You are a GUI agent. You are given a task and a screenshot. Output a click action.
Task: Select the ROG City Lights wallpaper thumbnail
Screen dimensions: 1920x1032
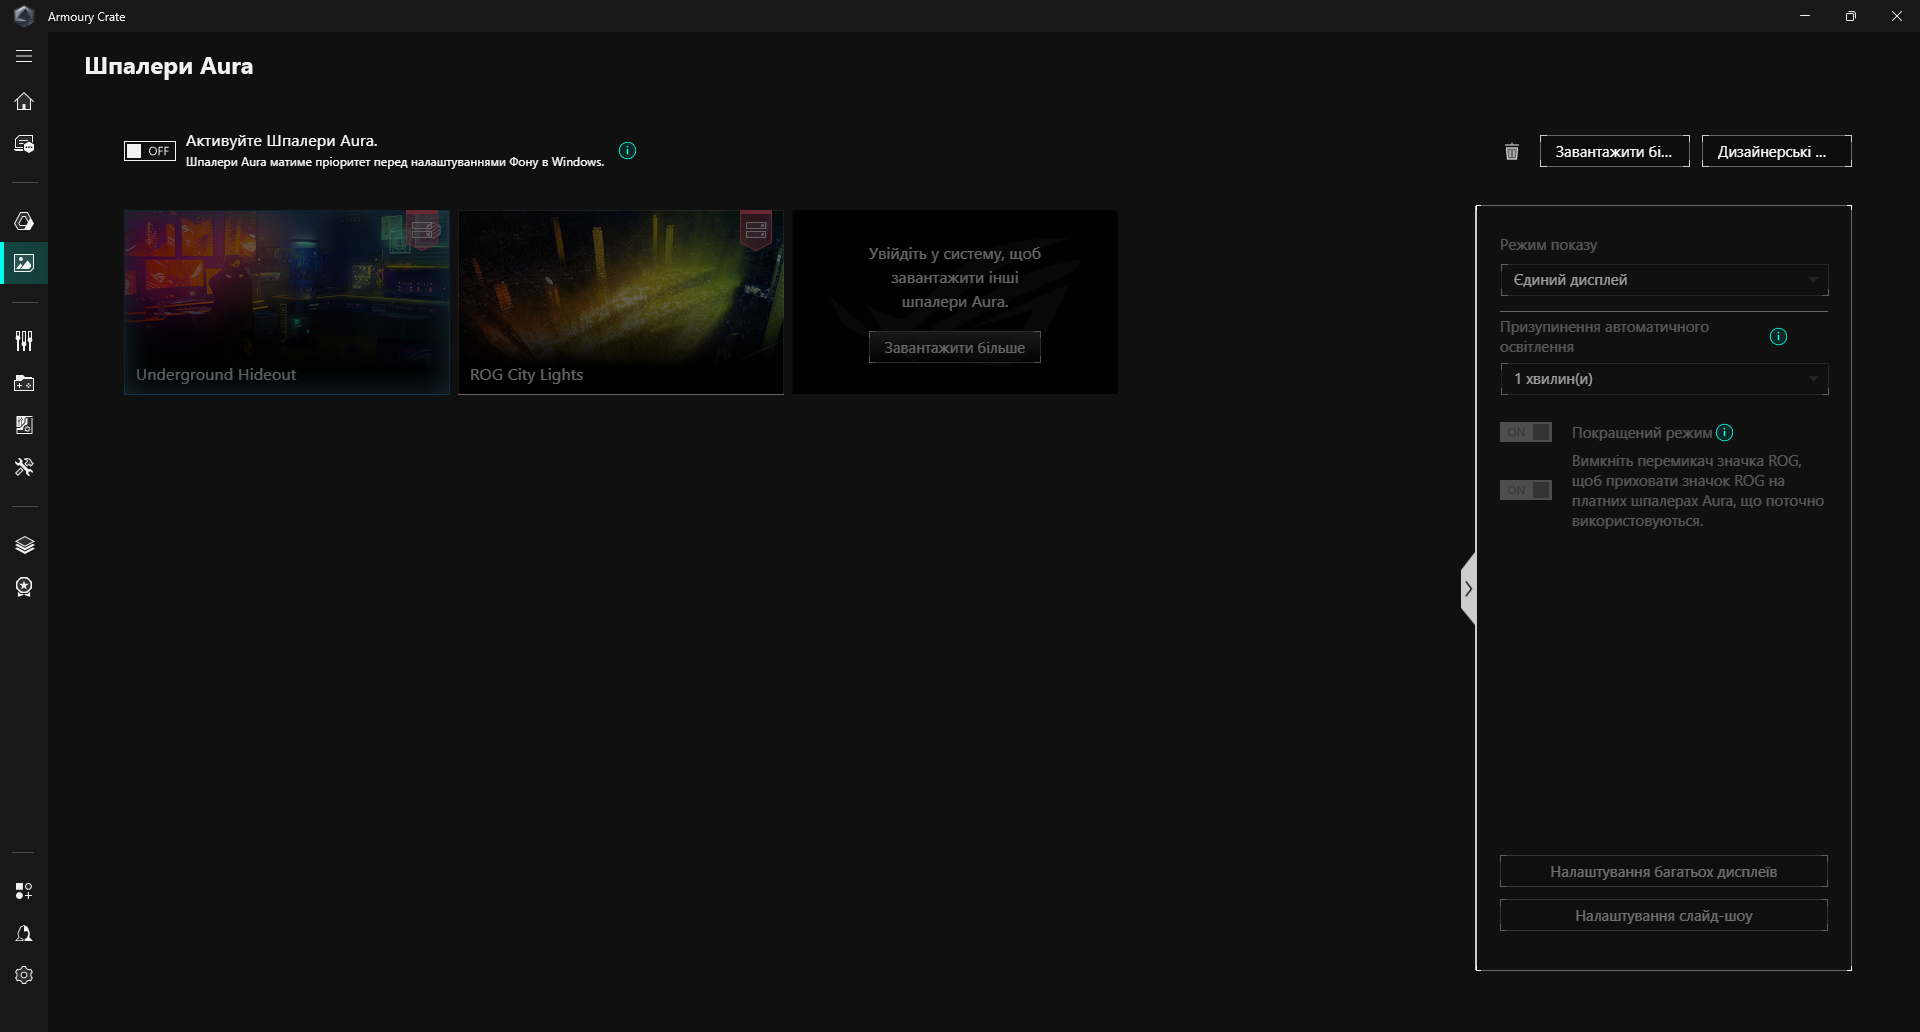(x=621, y=302)
